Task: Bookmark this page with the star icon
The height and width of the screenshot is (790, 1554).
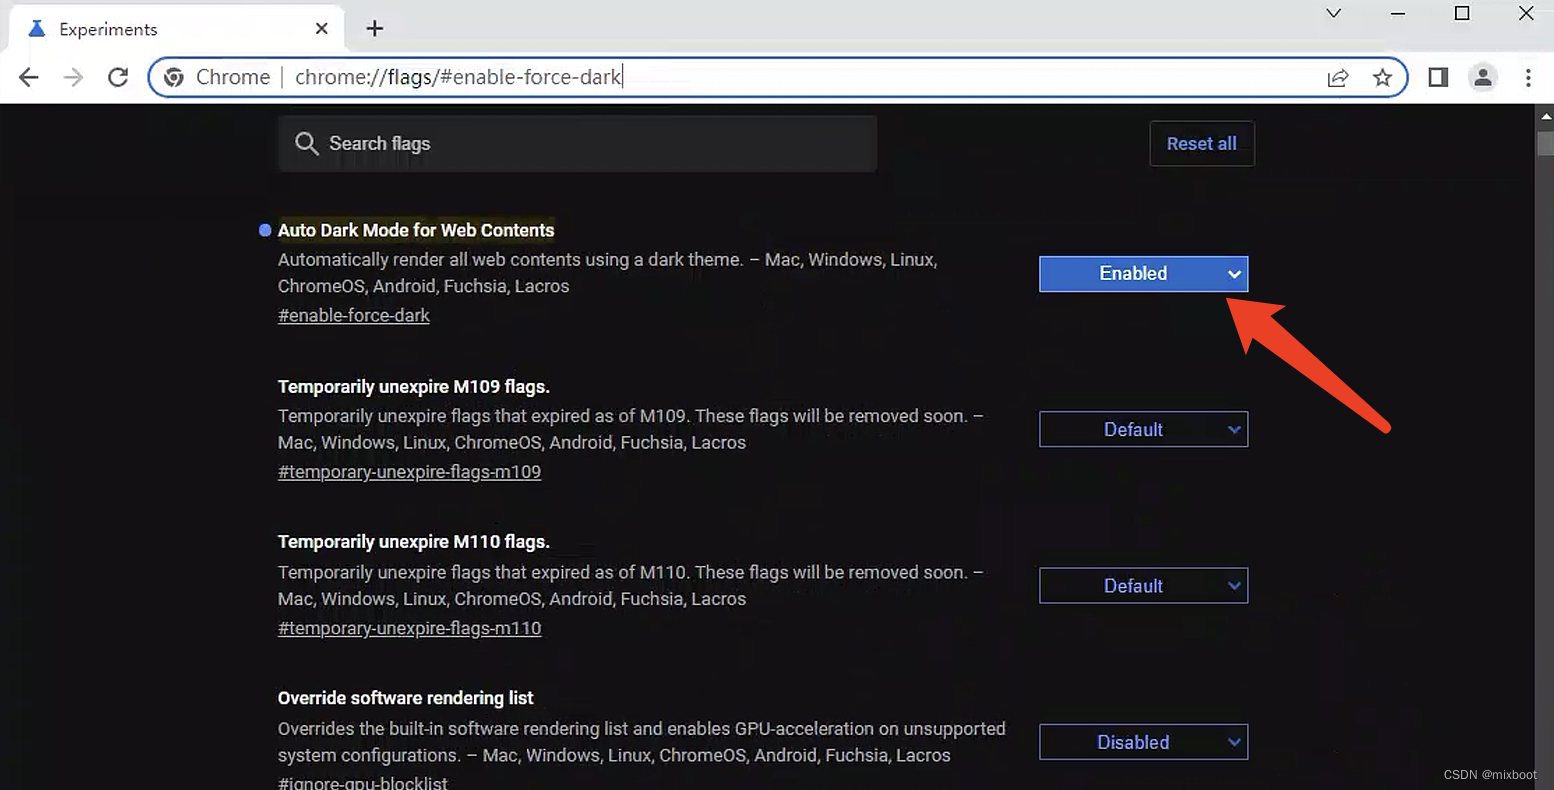Action: 1382,77
